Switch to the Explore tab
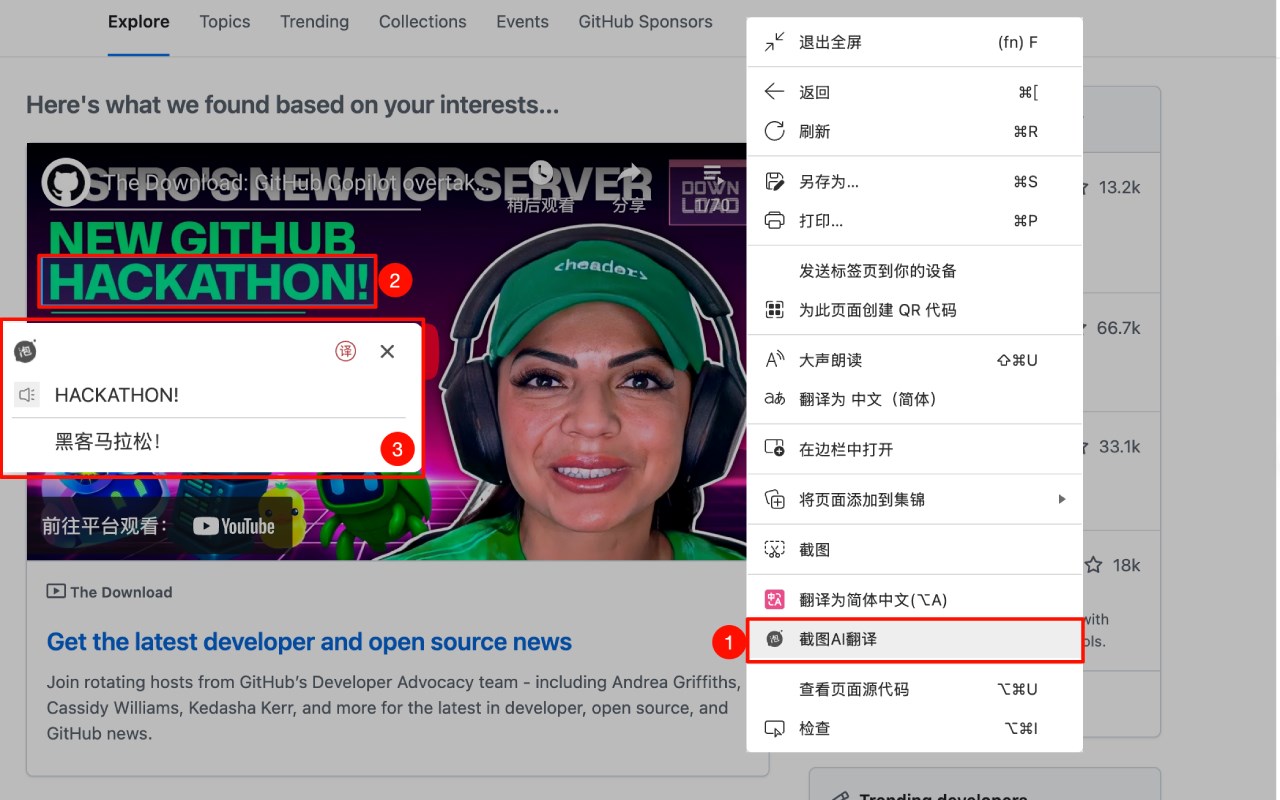Image resolution: width=1280 pixels, height=800 pixels. (138, 21)
